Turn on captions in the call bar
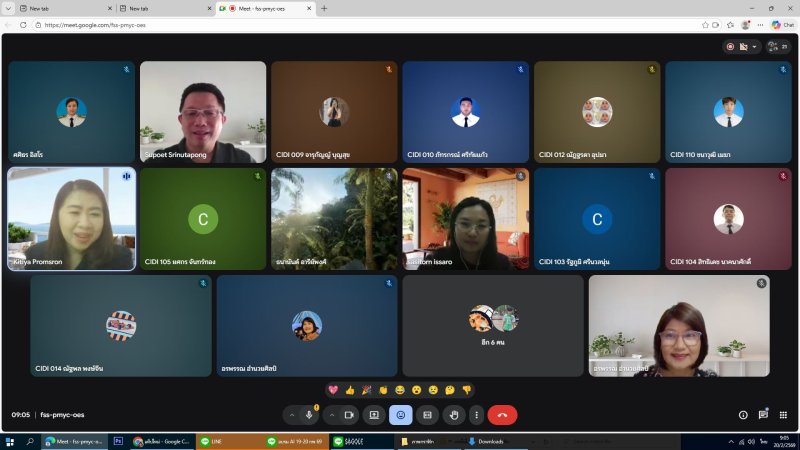This screenshot has width=800, height=450. [x=427, y=414]
